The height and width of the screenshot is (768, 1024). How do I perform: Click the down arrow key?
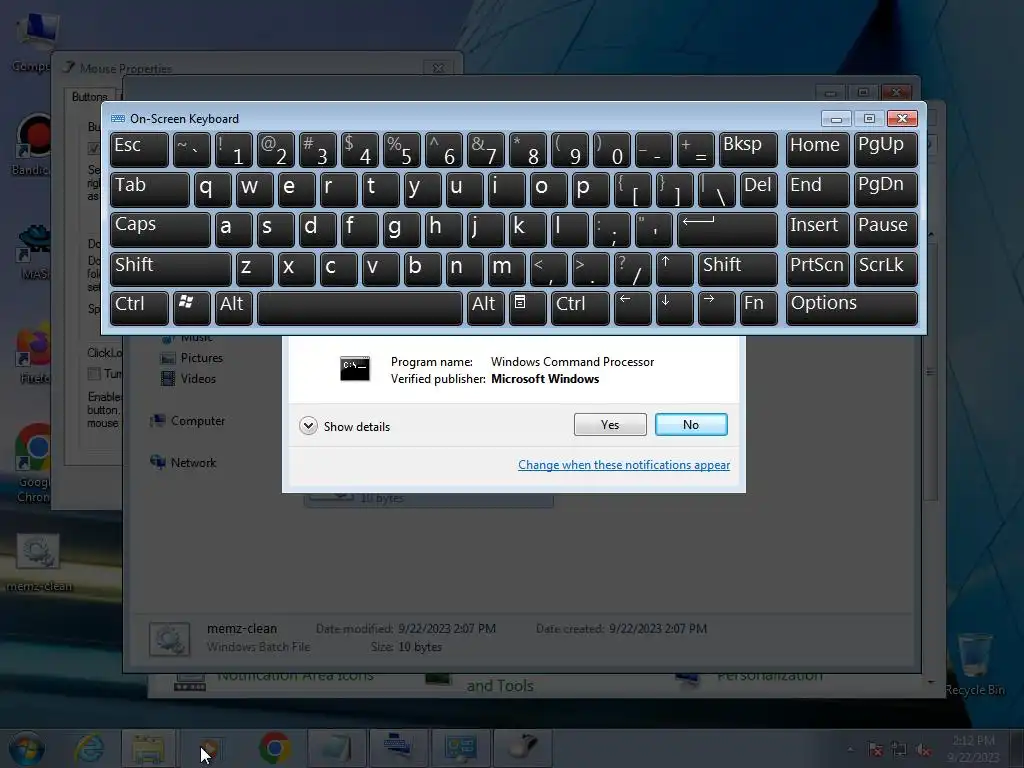coord(674,308)
